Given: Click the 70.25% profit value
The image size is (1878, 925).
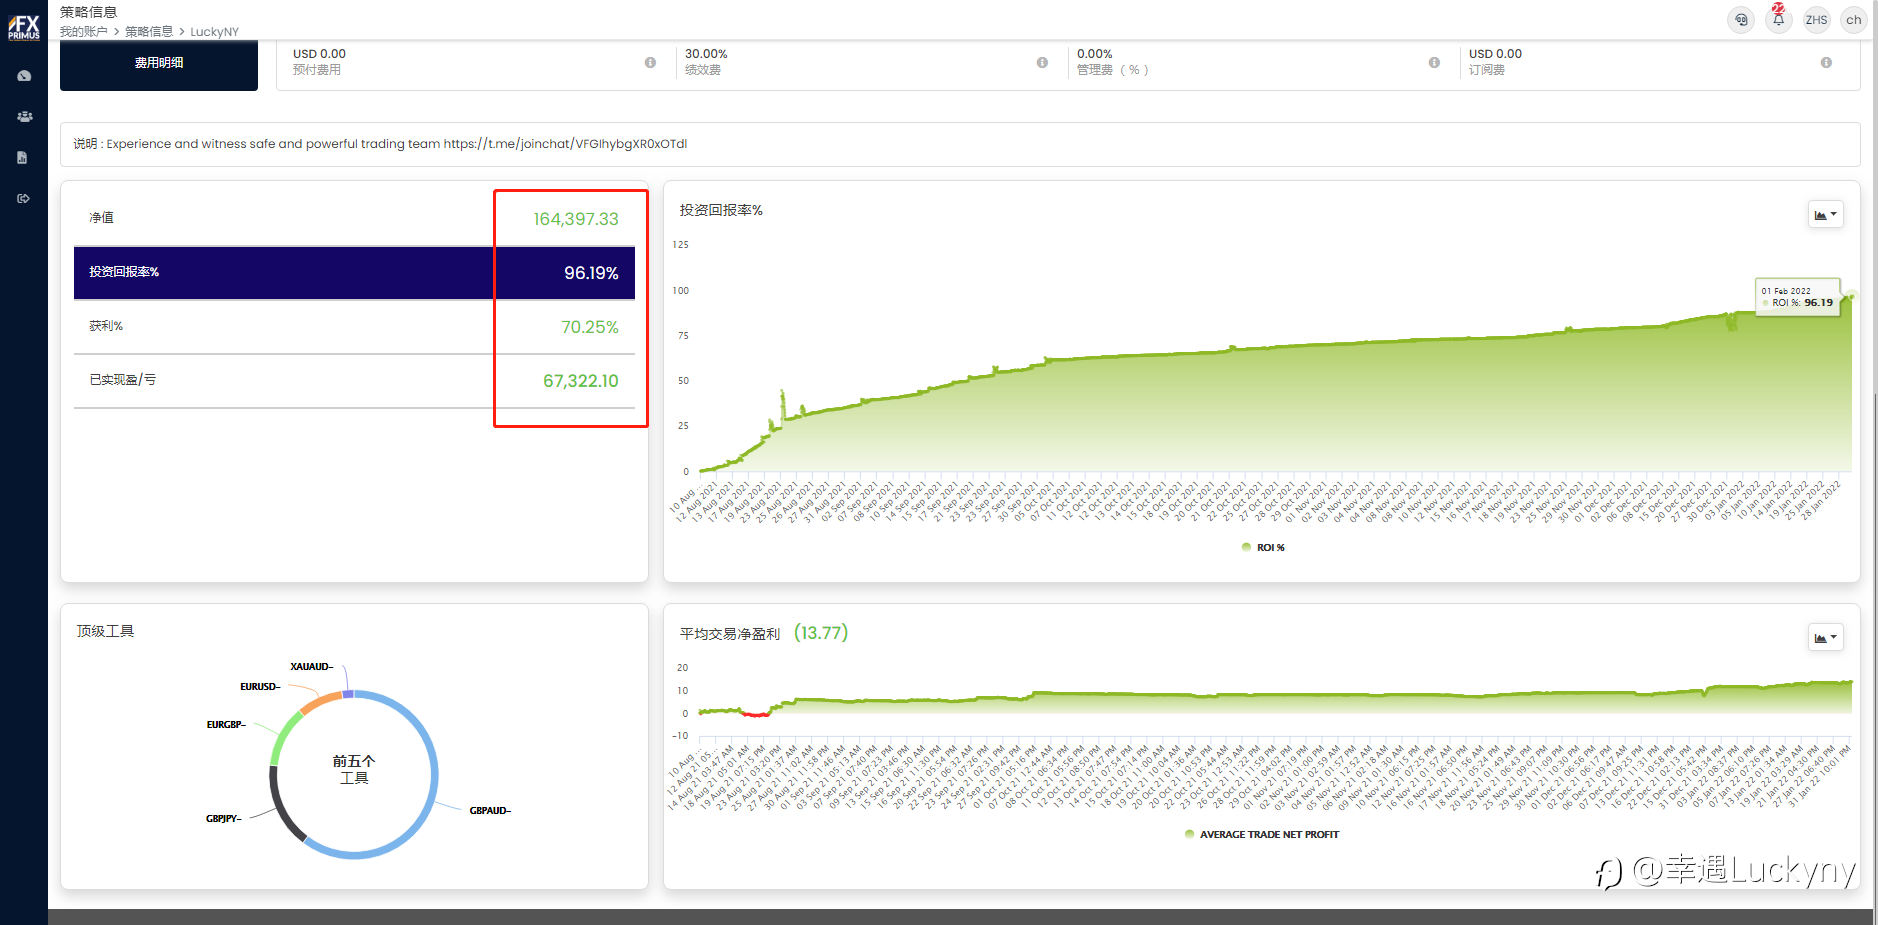Looking at the screenshot, I should pyautogui.click(x=590, y=327).
